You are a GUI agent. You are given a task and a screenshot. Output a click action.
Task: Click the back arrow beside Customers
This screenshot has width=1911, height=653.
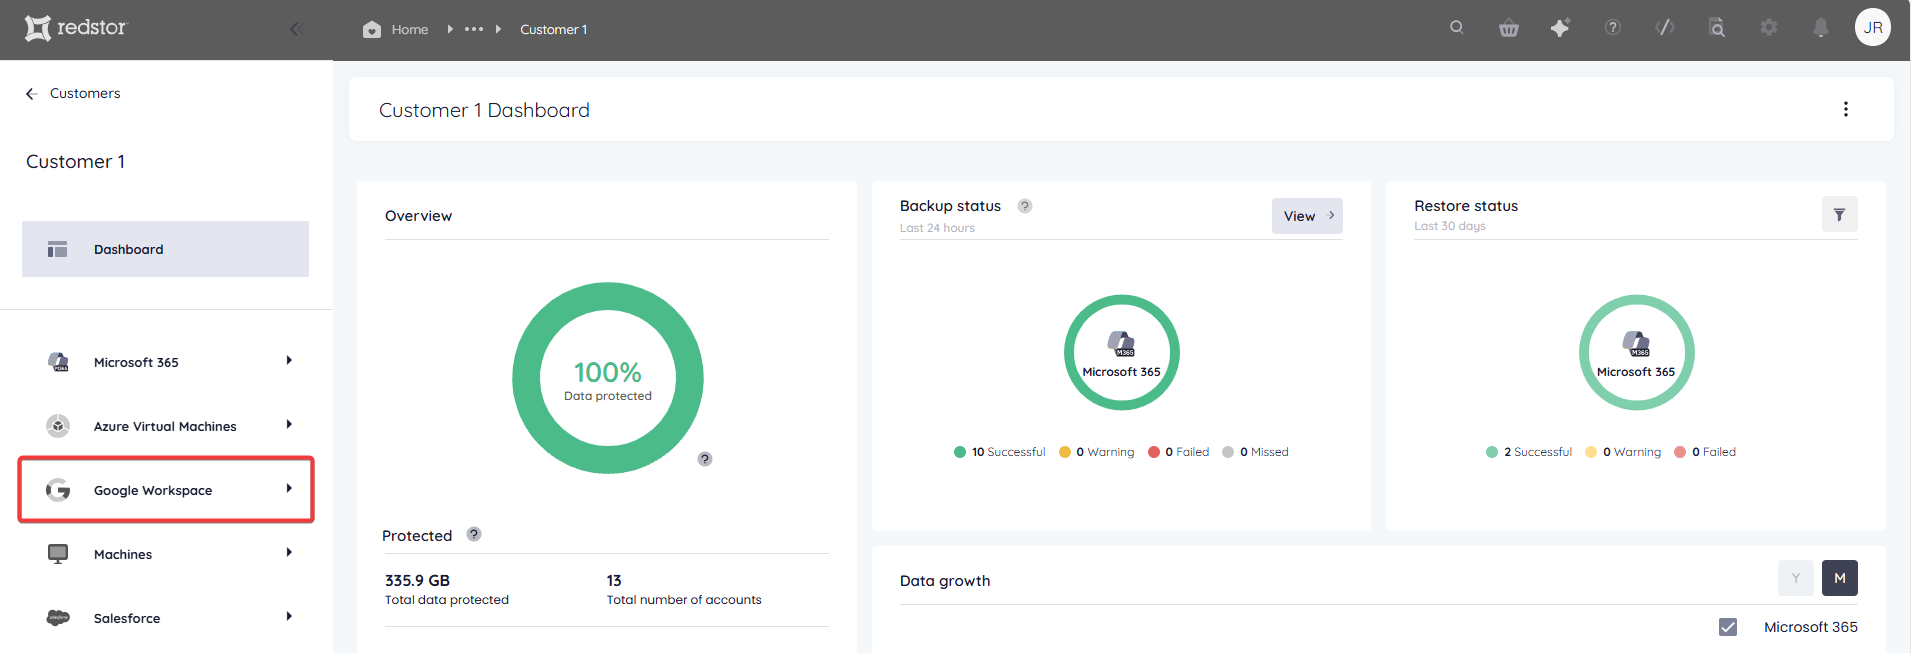[x=31, y=93]
